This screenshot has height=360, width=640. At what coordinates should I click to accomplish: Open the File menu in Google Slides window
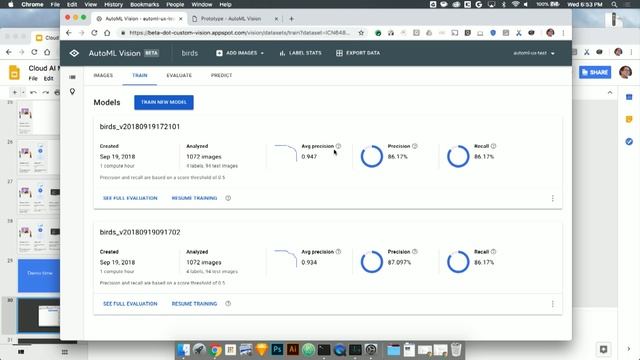click(x=33, y=78)
